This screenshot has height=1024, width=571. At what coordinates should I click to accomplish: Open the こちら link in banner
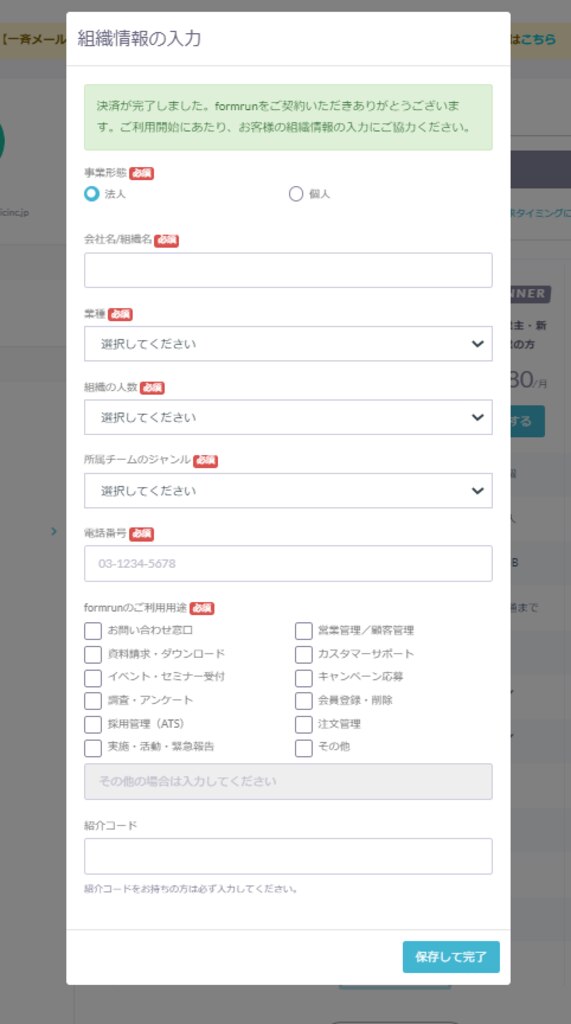[x=538, y=39]
